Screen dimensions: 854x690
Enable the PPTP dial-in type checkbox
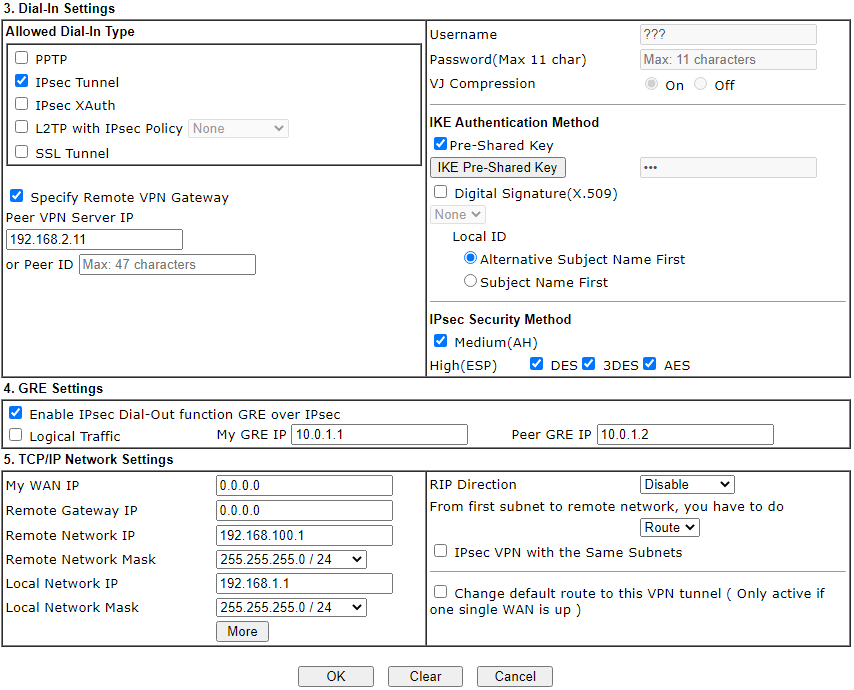(22, 58)
